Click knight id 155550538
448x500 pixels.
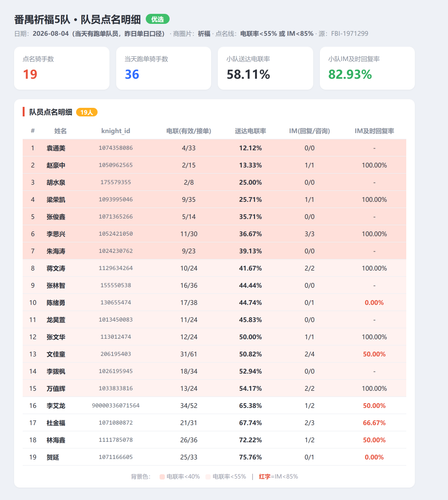[x=116, y=285]
